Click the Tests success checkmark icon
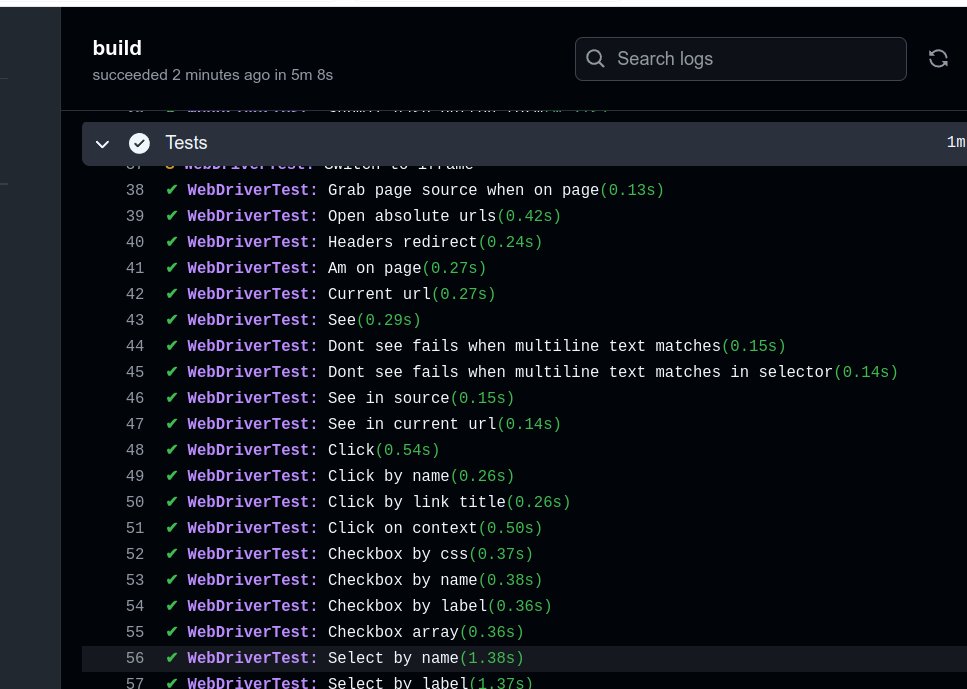 [x=139, y=143]
